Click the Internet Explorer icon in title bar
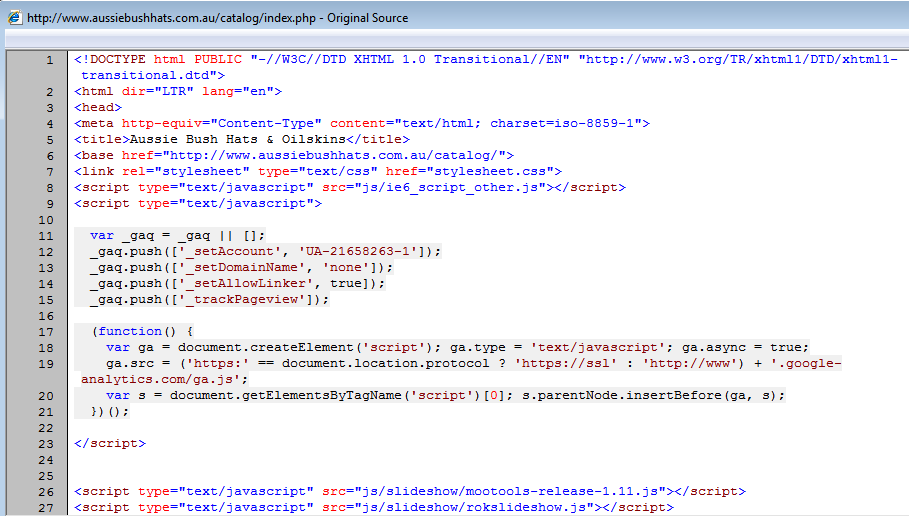909x516 pixels. pyautogui.click(x=14, y=18)
